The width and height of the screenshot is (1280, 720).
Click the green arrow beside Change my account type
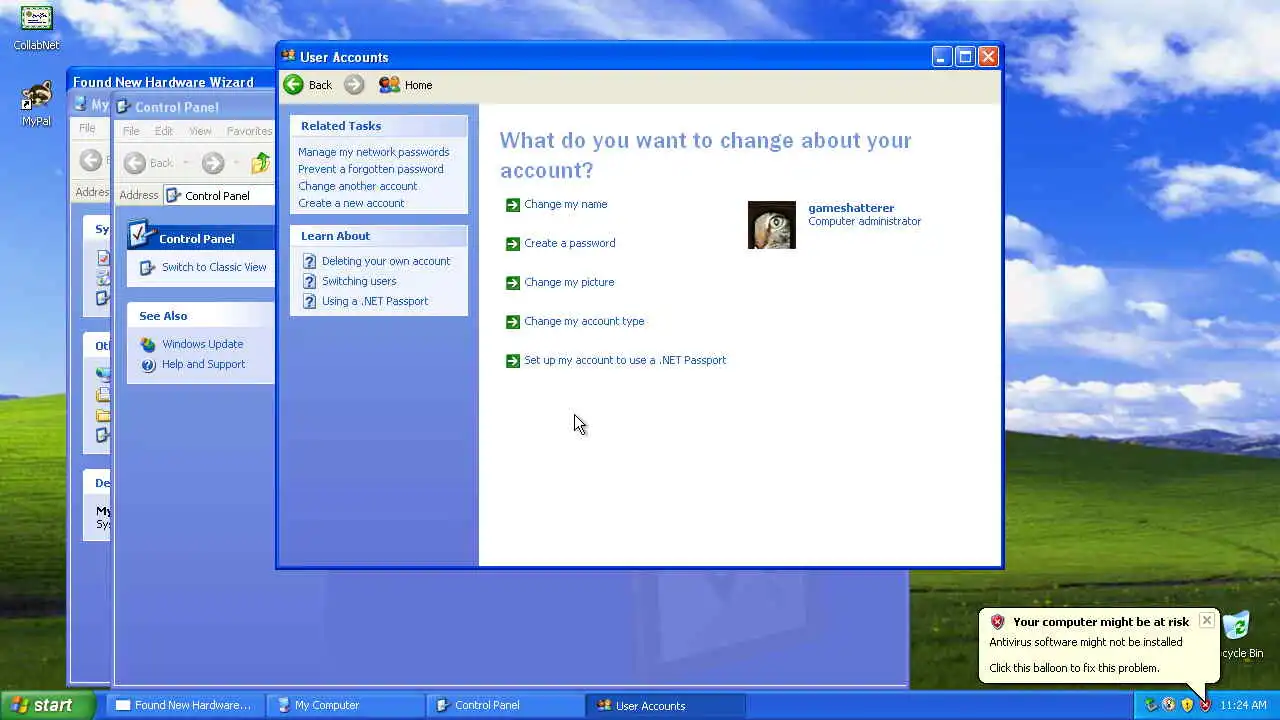(513, 322)
